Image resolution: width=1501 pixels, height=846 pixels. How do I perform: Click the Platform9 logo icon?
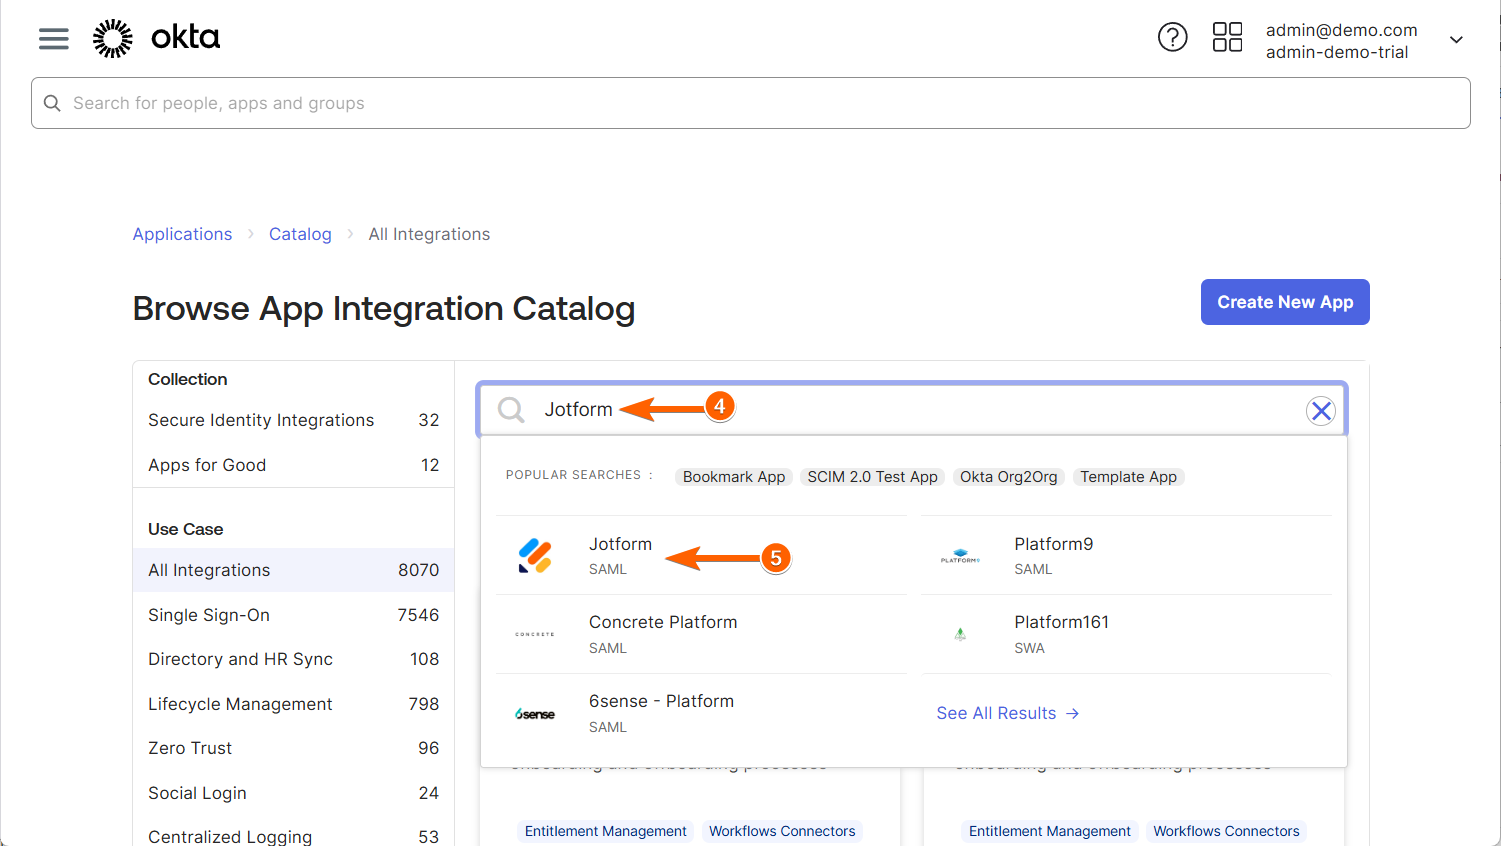click(960, 556)
